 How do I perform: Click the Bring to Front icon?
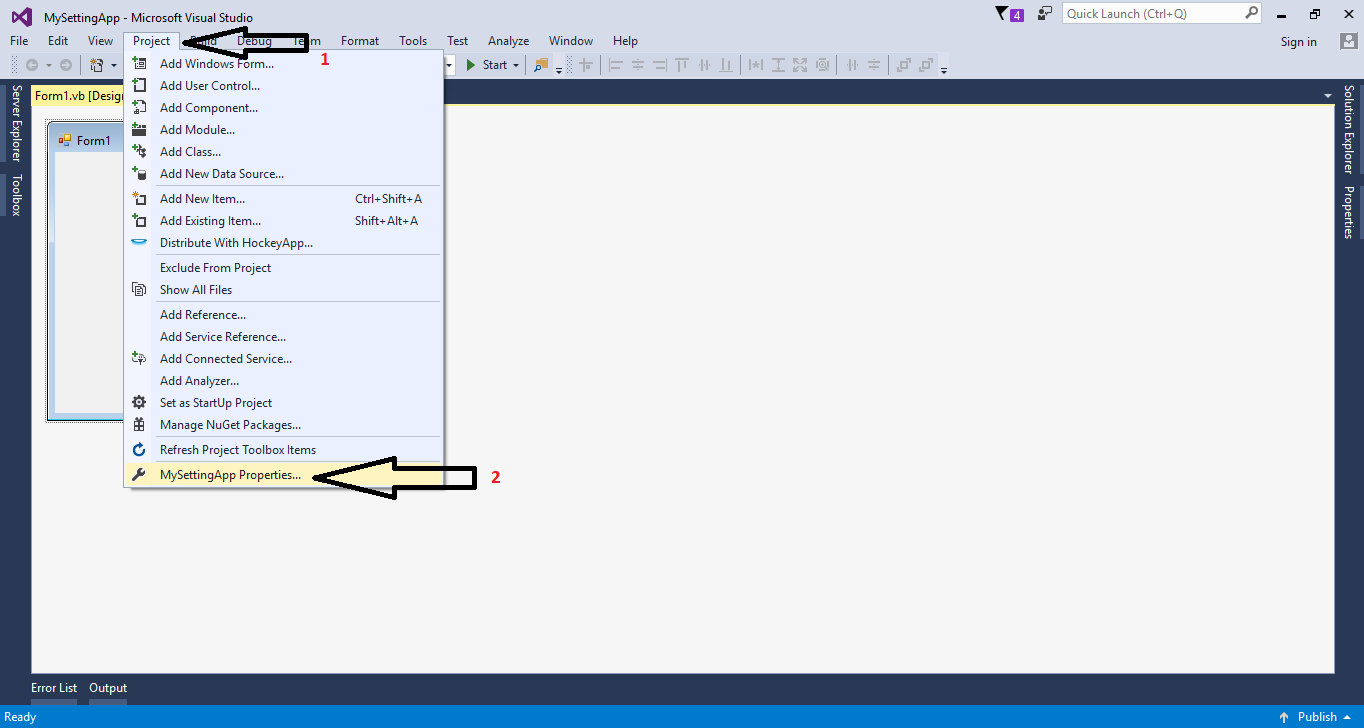point(904,65)
